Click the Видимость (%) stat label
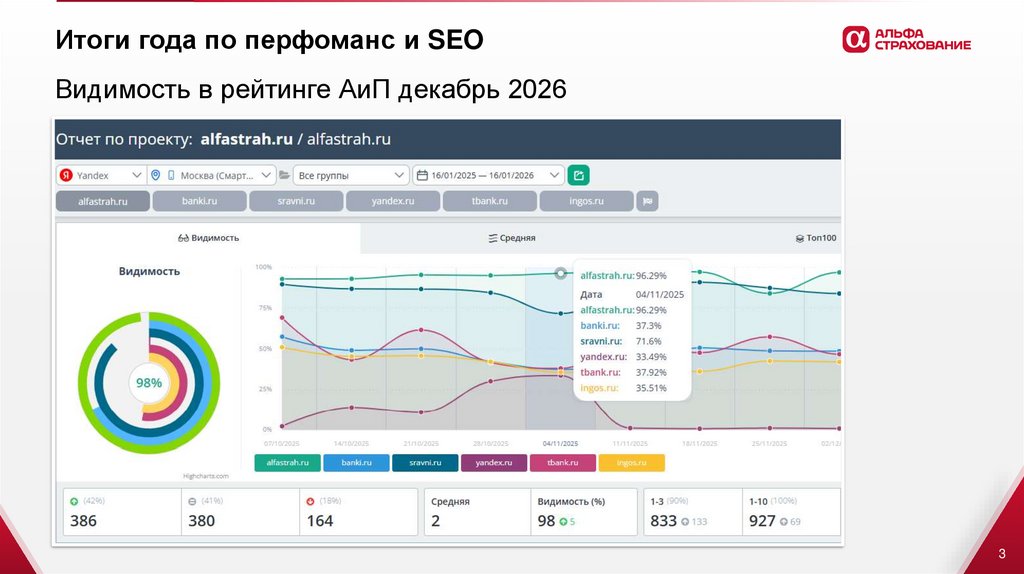 coord(571,502)
